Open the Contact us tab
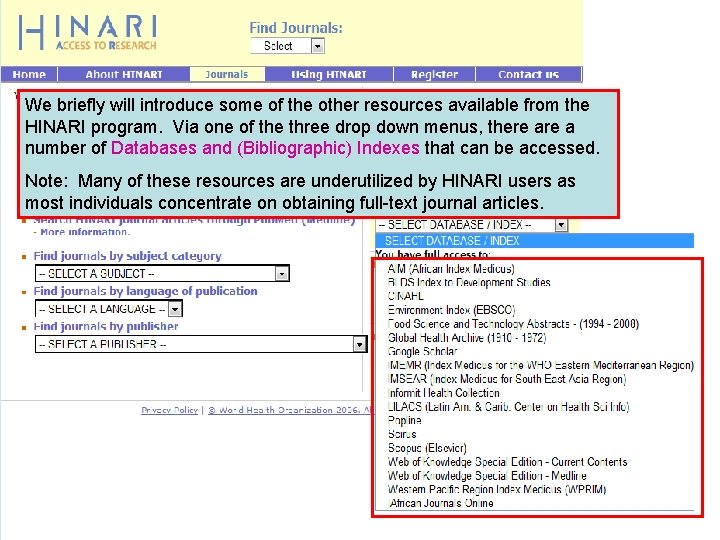 coord(529,74)
